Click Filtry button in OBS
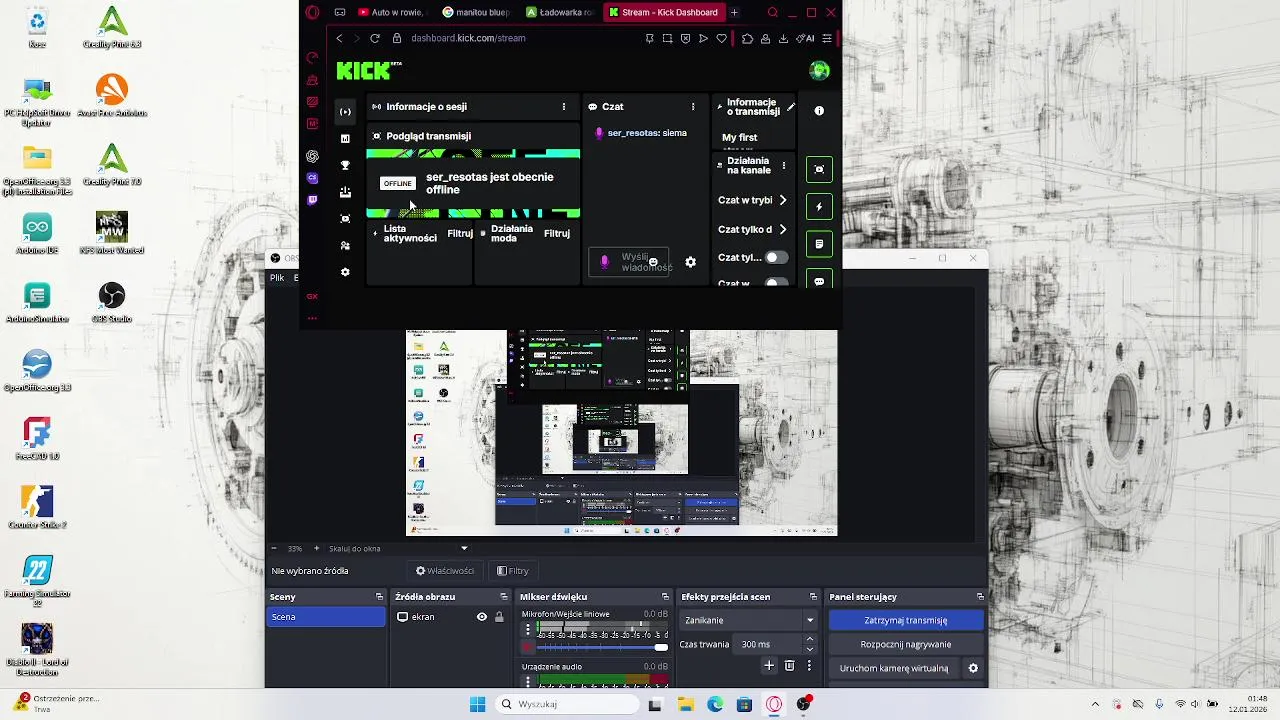The image size is (1280, 720). [x=513, y=570]
